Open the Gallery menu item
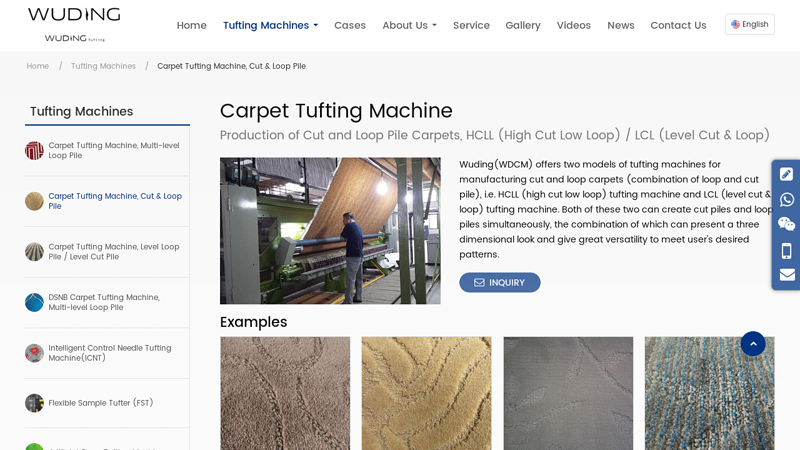The height and width of the screenshot is (450, 800). (522, 25)
